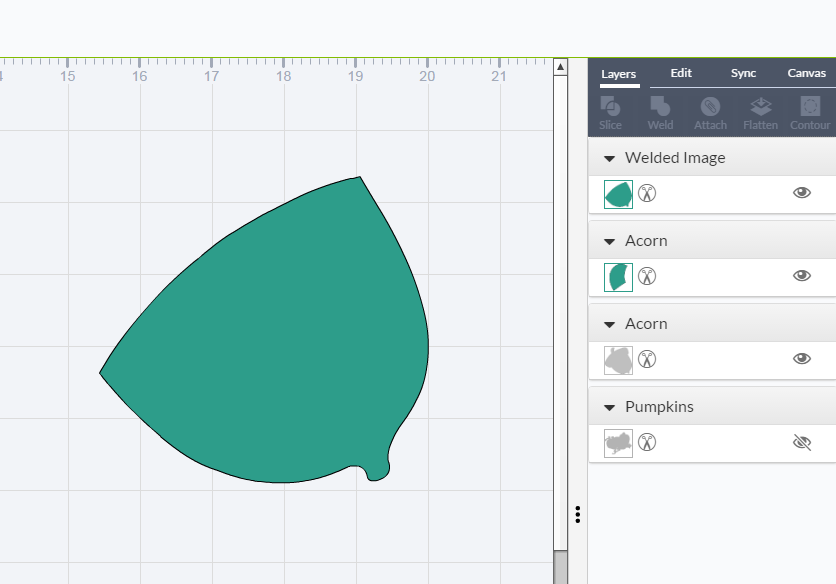This screenshot has height=584, width=836.
Task: Click the Slice tool icon
Action: [x=610, y=112]
